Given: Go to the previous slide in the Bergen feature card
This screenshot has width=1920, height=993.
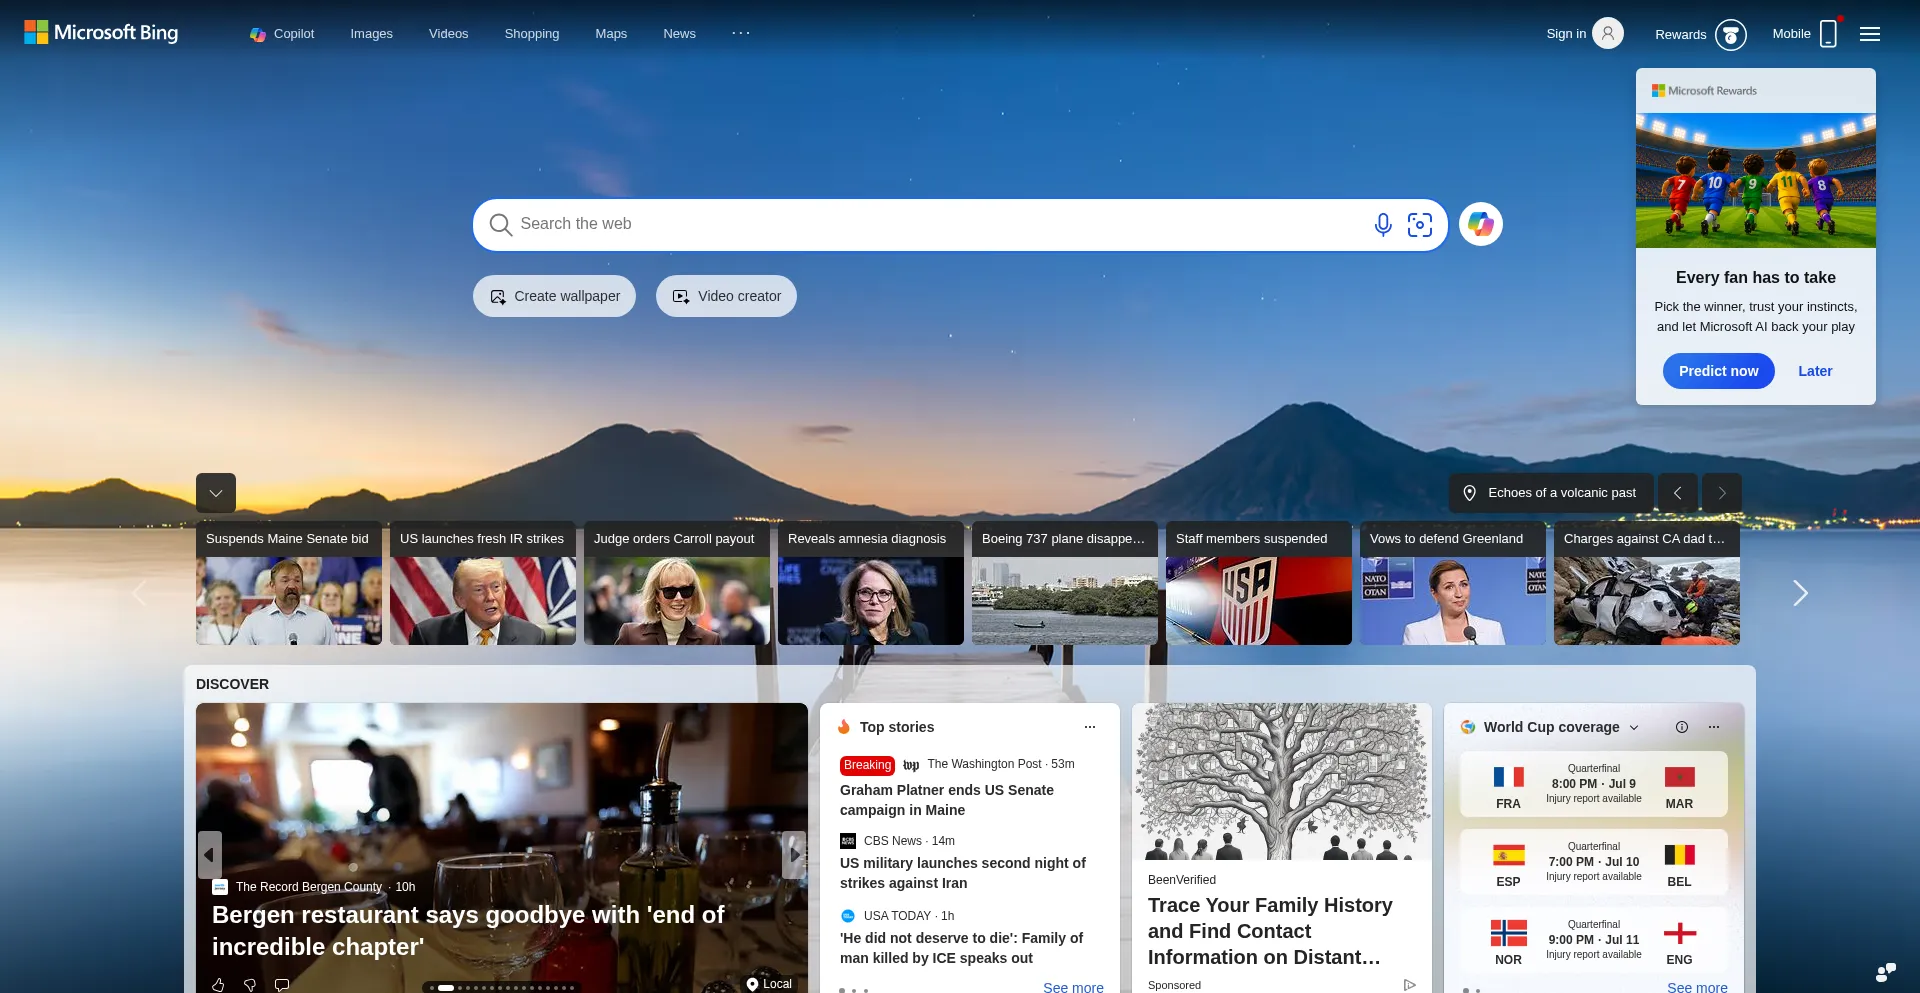Looking at the screenshot, I should coord(209,855).
